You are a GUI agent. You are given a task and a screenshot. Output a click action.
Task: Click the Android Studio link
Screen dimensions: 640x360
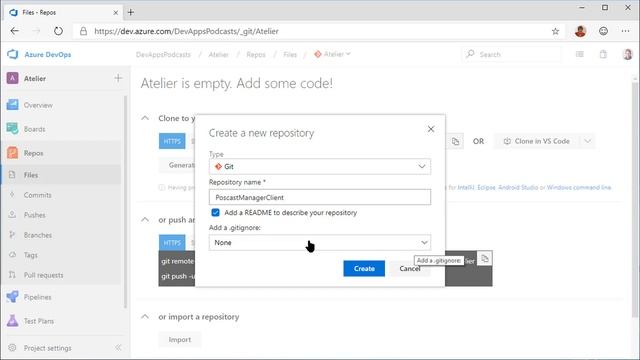pos(518,187)
